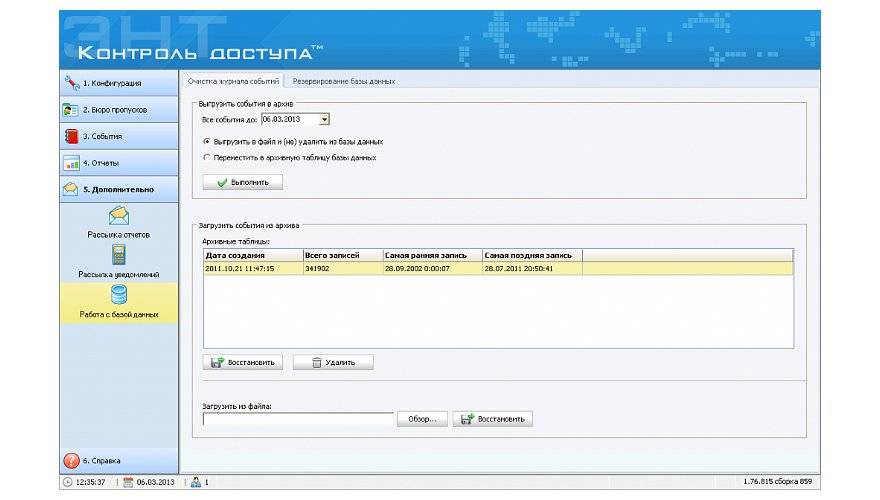Viewport: 880px width, 500px height.
Task: Select Перенести в архивную таблицу radio option
Action: 206,157
